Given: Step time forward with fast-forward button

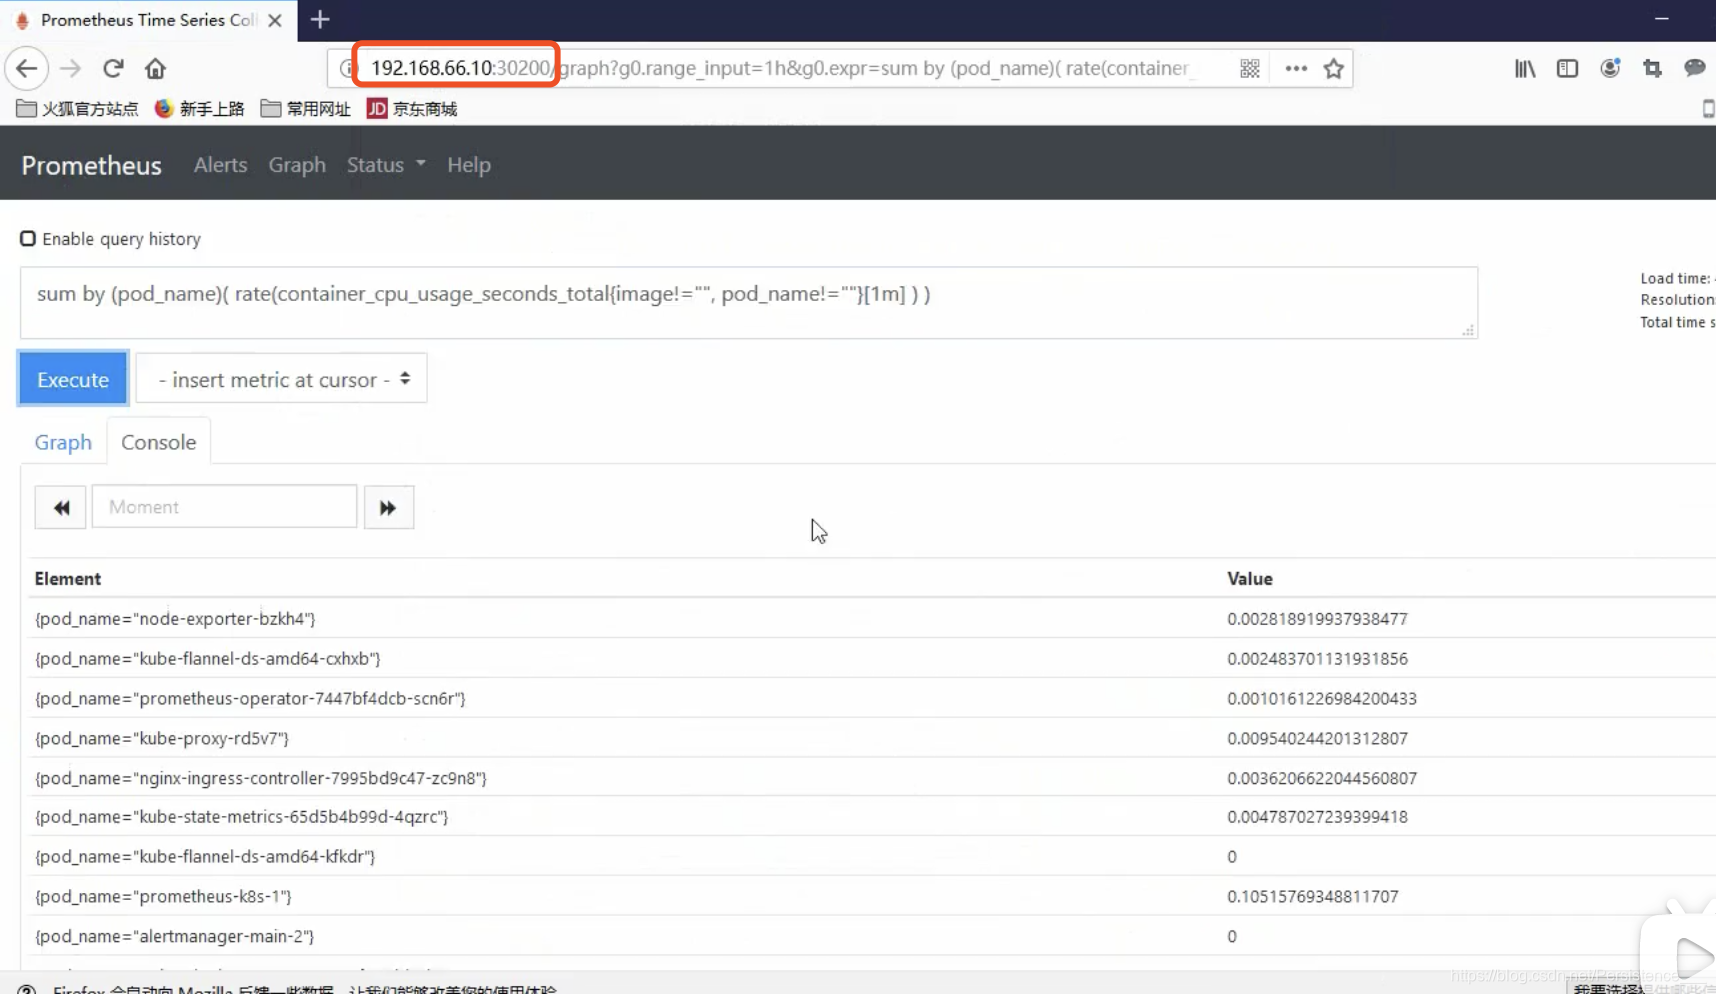Looking at the screenshot, I should [388, 508].
